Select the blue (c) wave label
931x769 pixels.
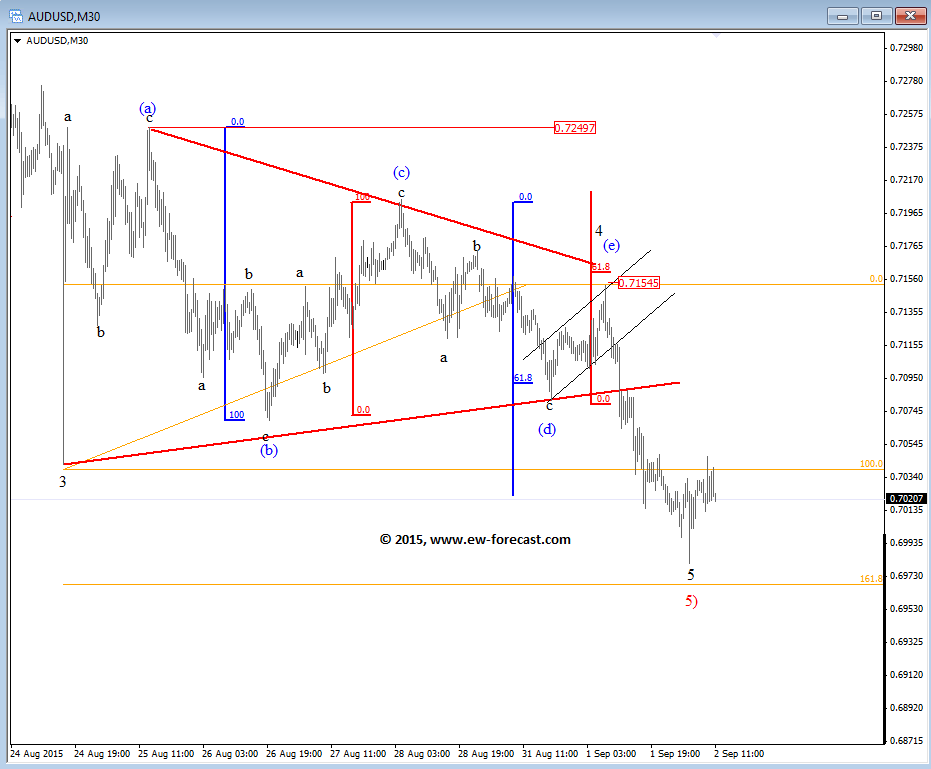[x=401, y=172]
